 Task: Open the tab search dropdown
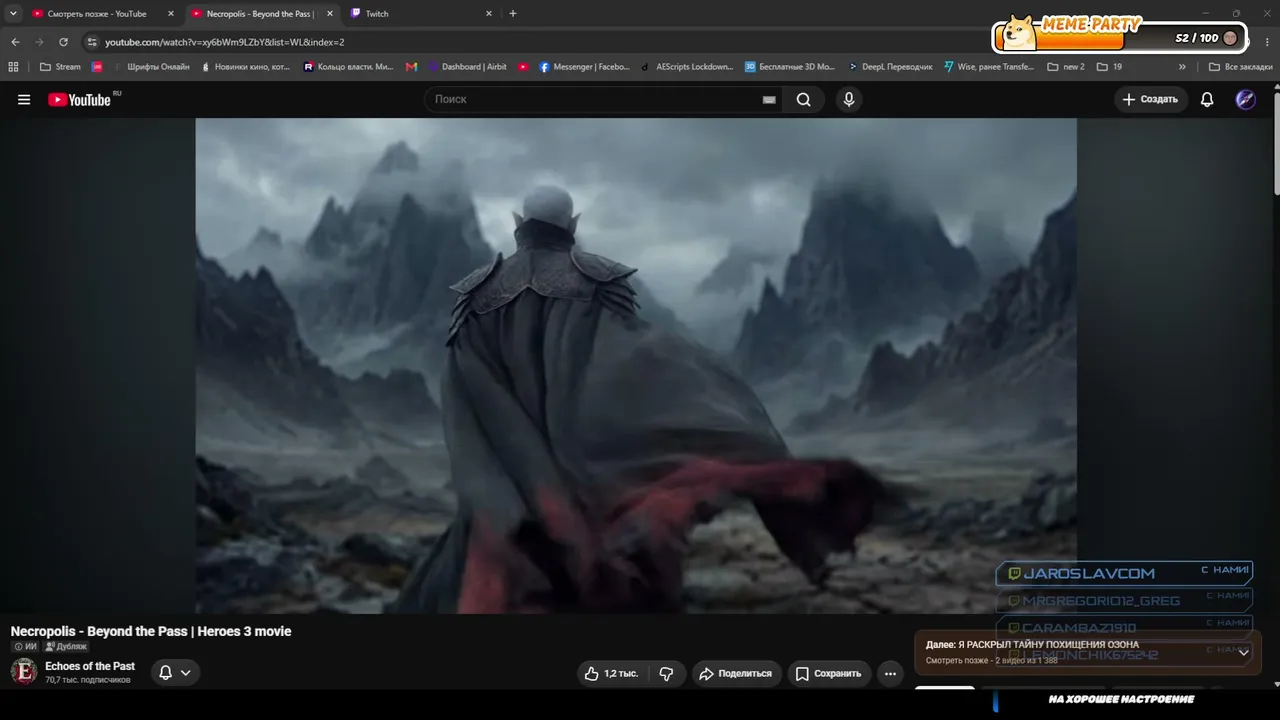coord(13,14)
